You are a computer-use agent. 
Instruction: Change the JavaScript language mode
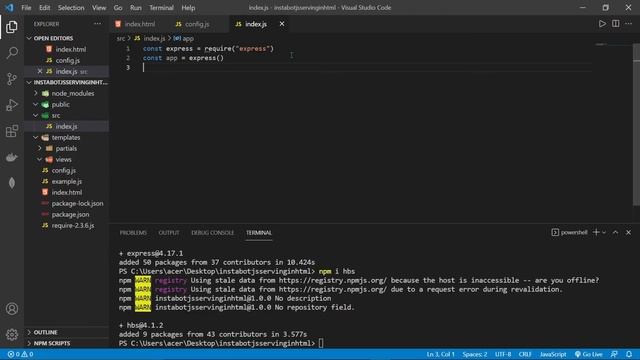[553, 354]
